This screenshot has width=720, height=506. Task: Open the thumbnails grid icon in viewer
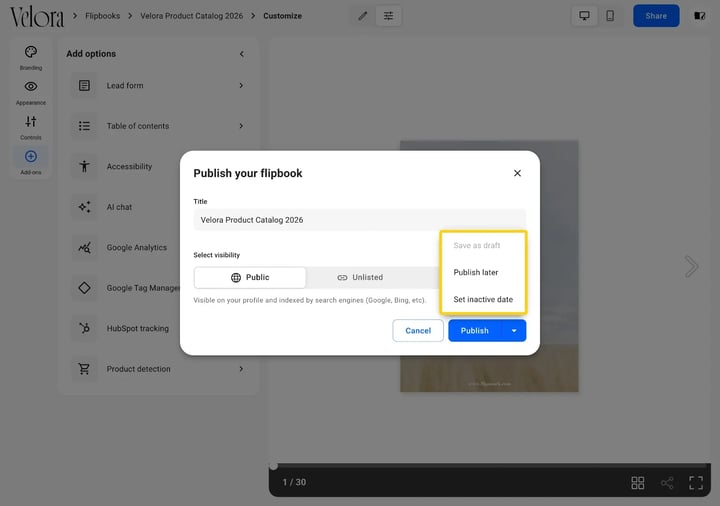(x=638, y=483)
